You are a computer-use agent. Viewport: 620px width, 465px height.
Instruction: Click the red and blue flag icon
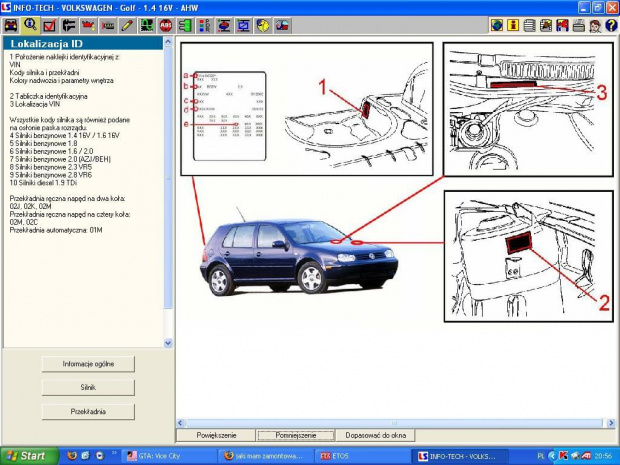tap(562, 26)
